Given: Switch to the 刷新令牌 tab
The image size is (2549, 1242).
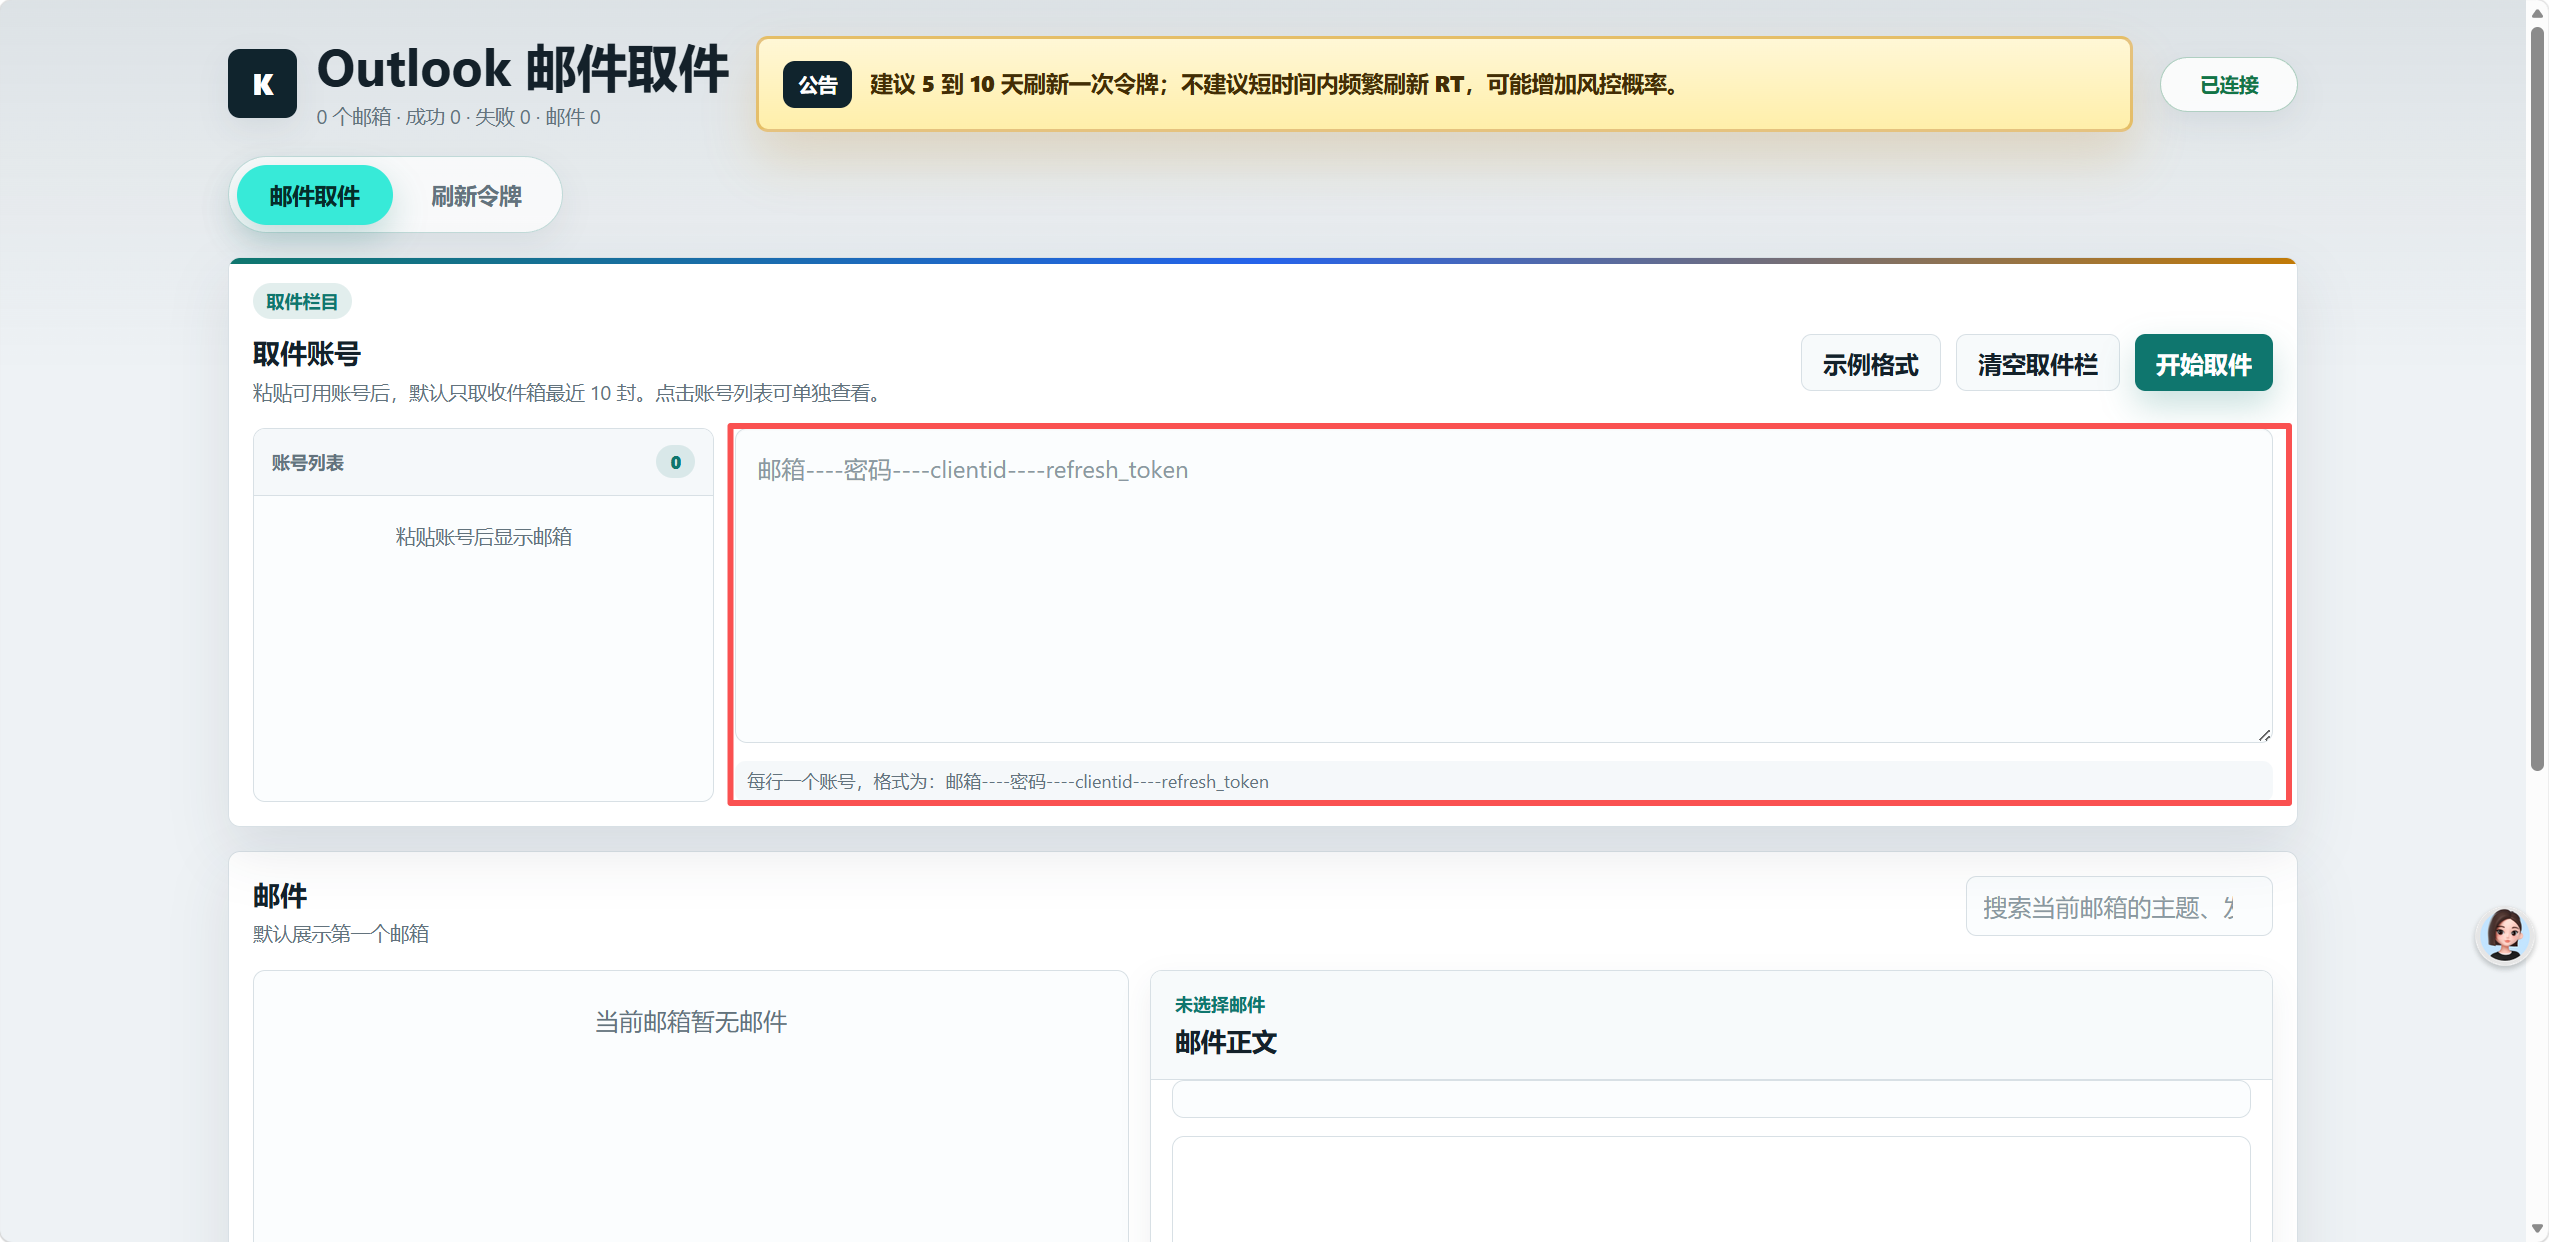Looking at the screenshot, I should [x=476, y=196].
